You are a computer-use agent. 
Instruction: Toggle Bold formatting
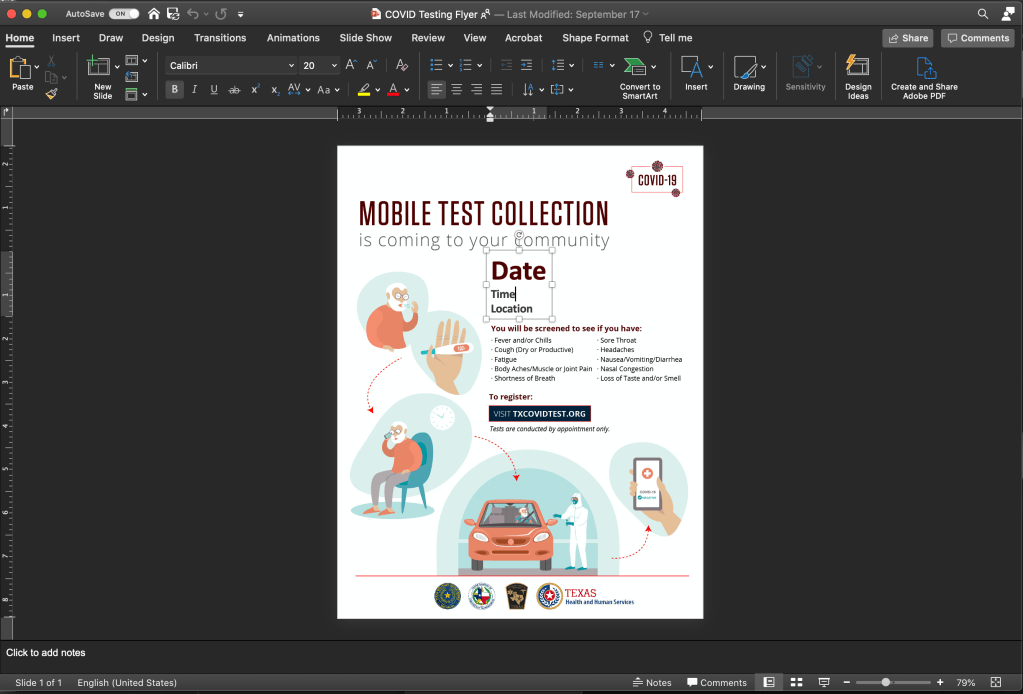click(x=175, y=89)
